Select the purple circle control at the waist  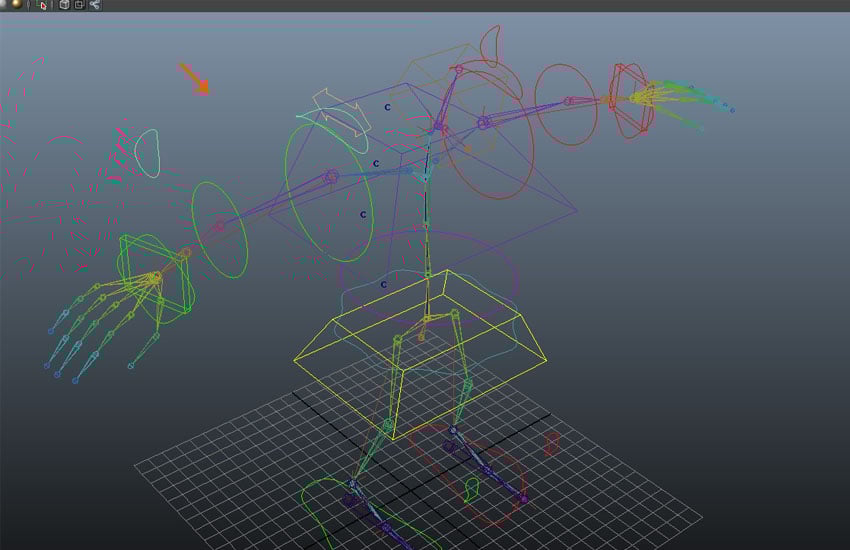tap(429, 276)
